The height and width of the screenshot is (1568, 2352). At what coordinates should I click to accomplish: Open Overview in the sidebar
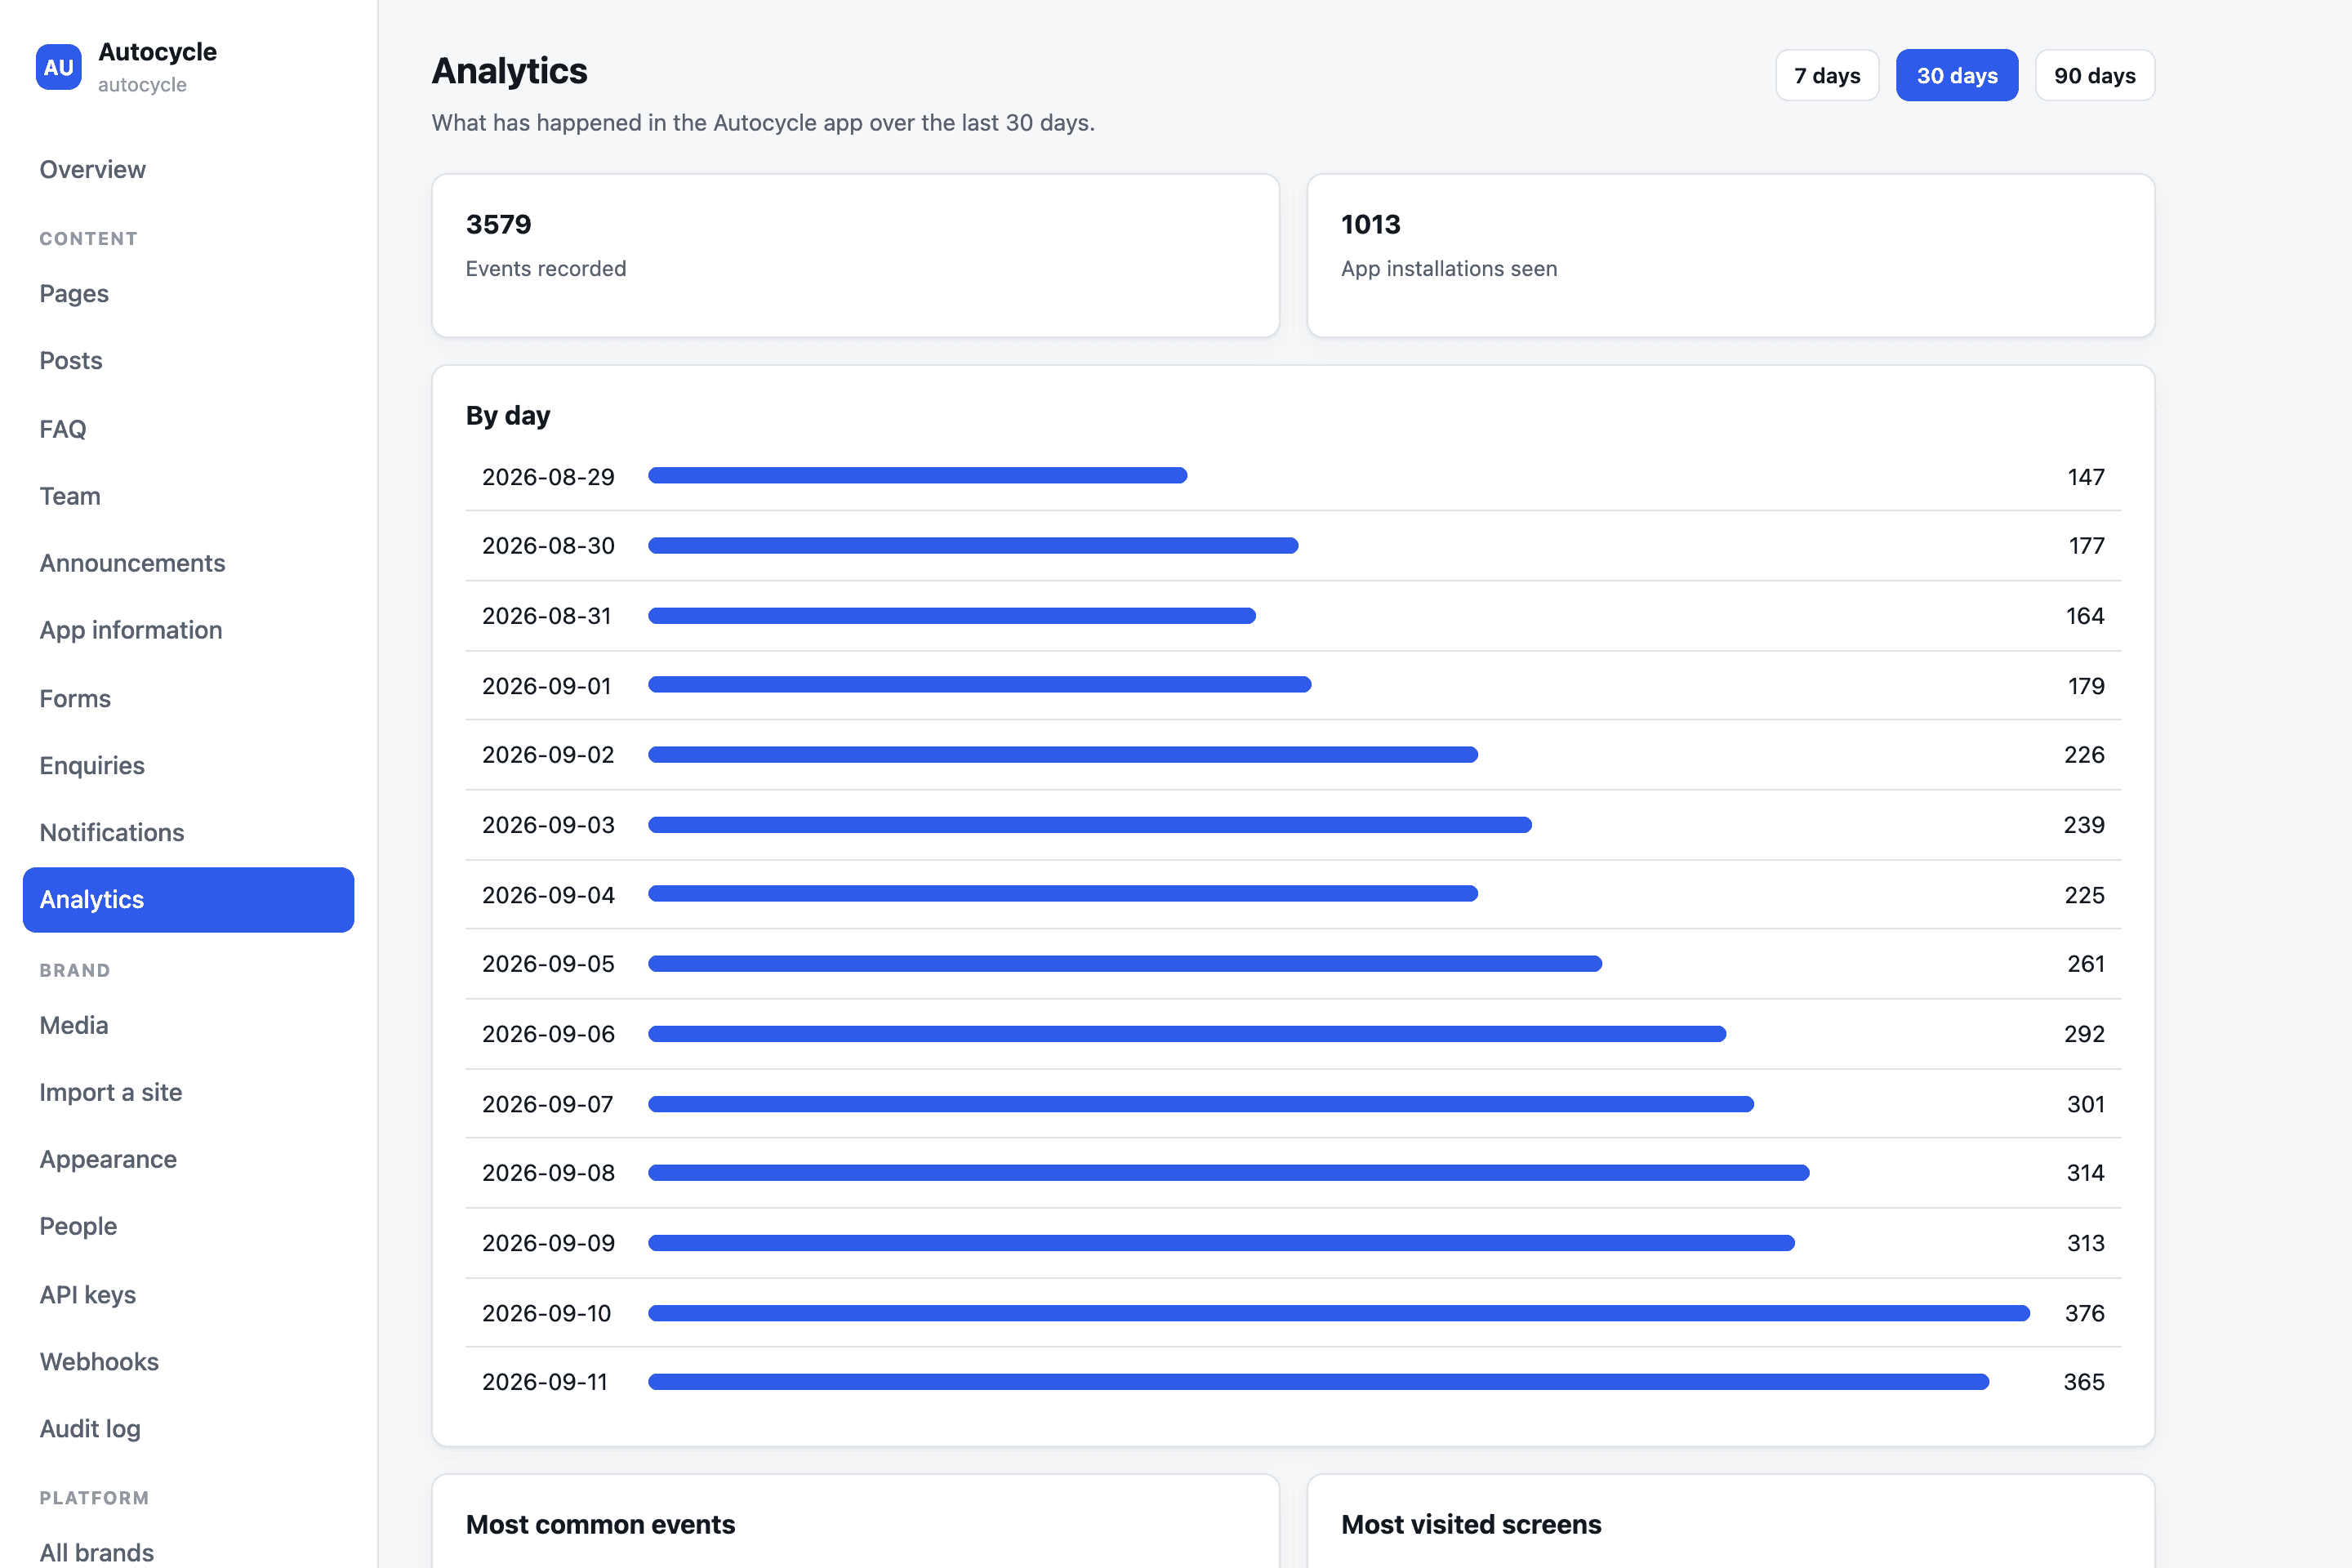(x=189, y=169)
